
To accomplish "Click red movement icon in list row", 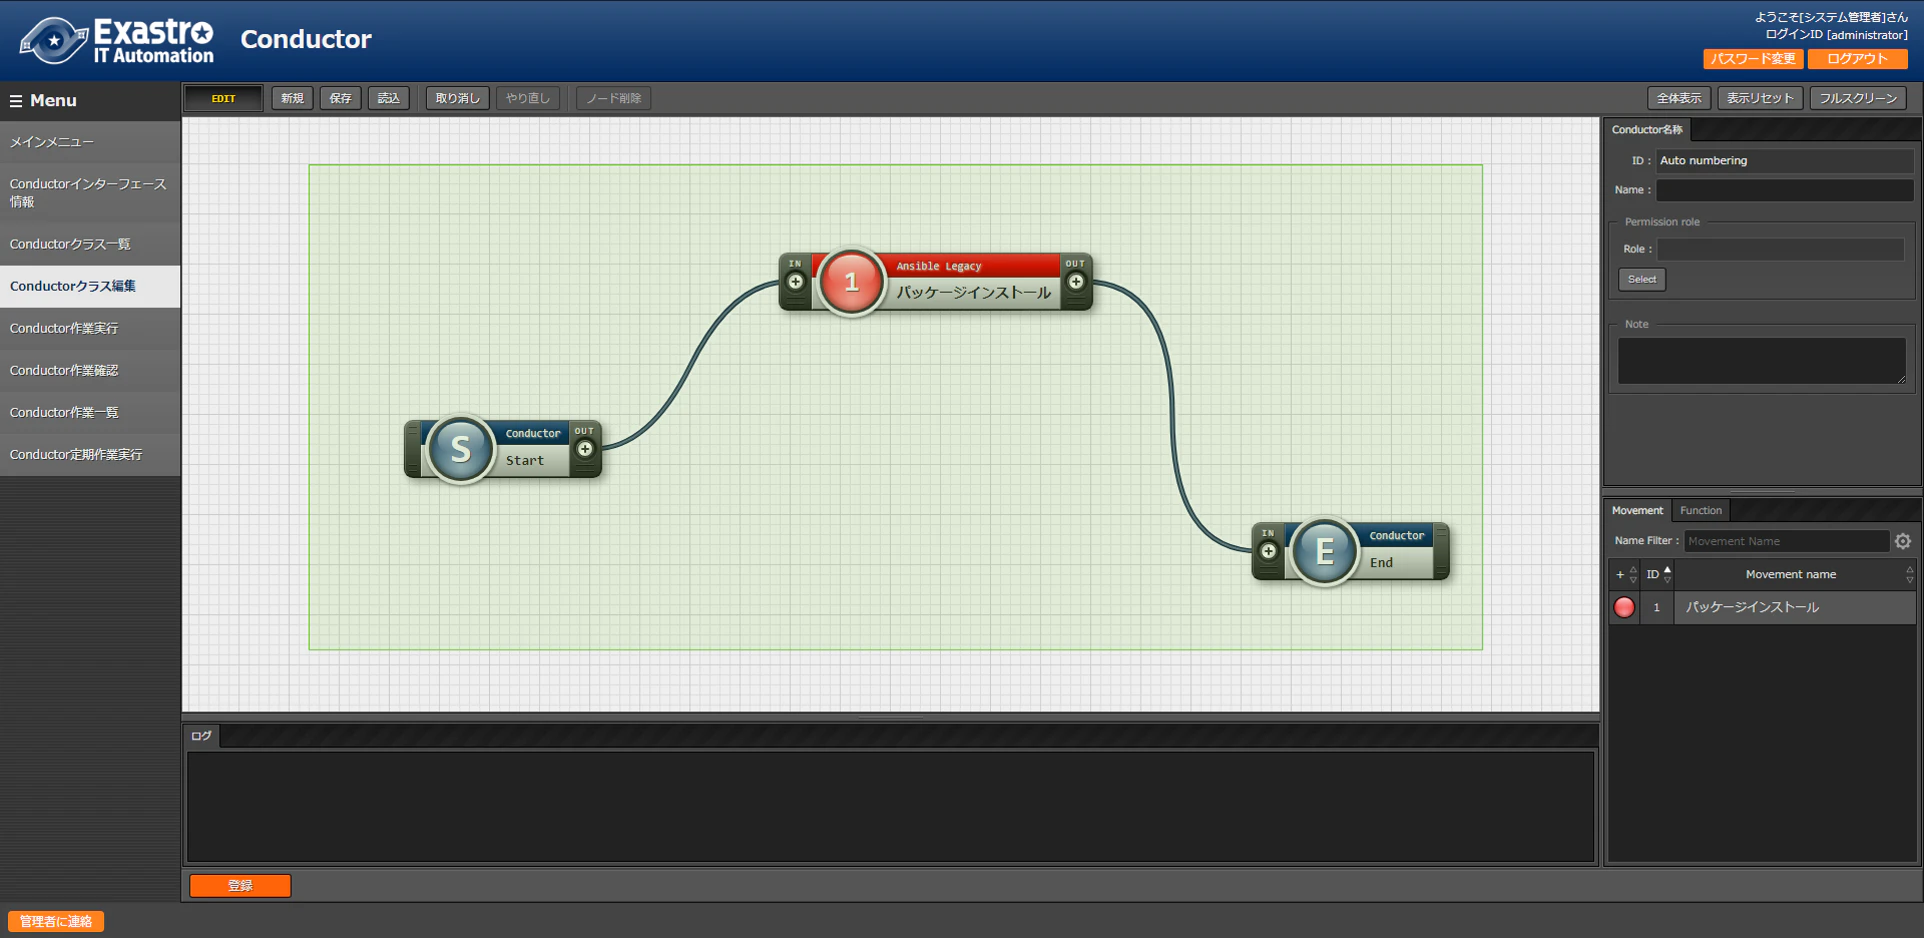I will [1624, 607].
